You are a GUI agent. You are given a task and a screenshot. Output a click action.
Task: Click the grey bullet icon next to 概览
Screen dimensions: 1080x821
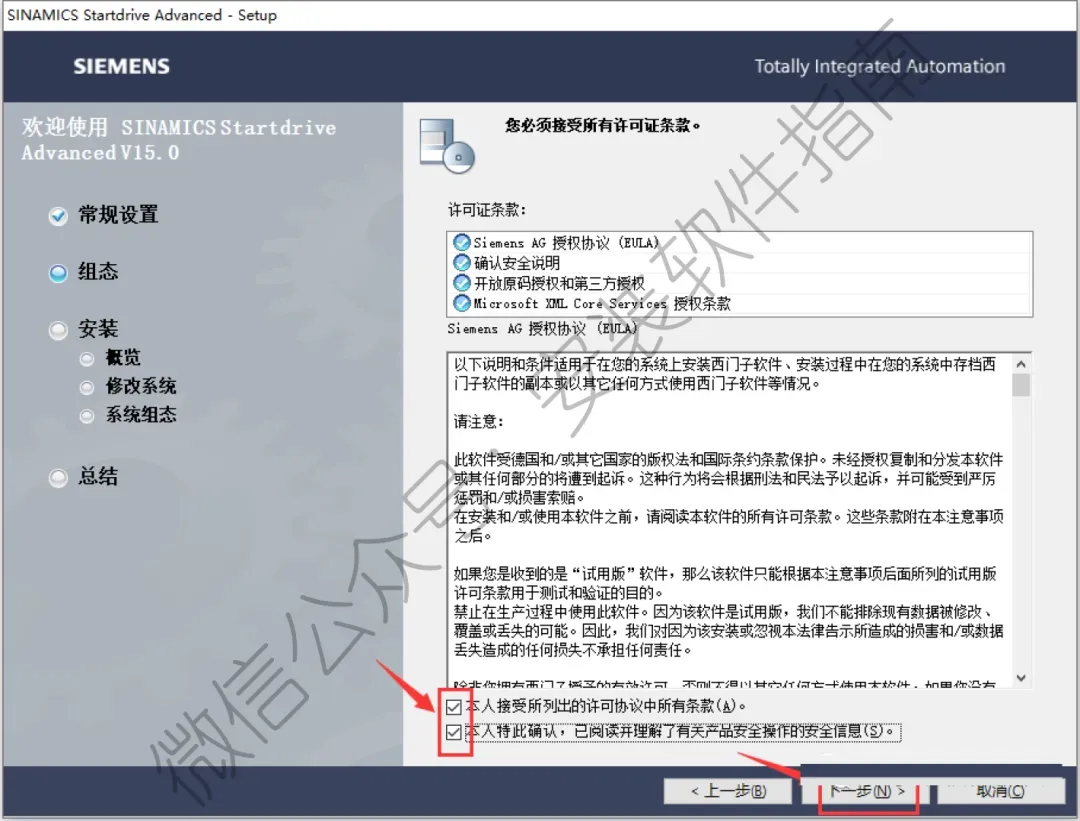click(x=87, y=359)
